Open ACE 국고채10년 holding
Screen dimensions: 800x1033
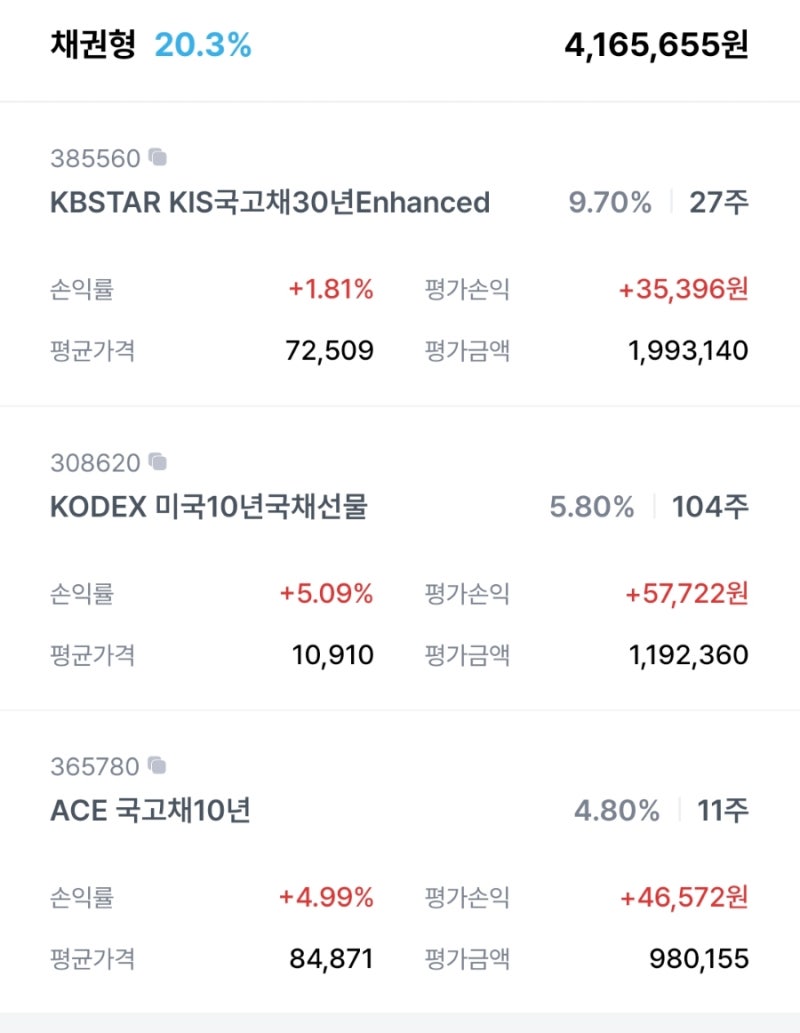click(150, 810)
